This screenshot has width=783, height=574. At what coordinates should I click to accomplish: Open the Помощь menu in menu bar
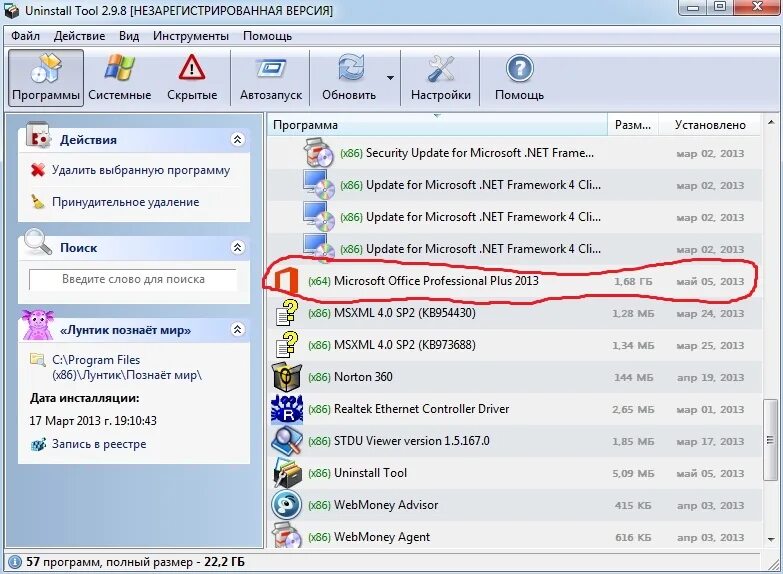click(x=267, y=36)
